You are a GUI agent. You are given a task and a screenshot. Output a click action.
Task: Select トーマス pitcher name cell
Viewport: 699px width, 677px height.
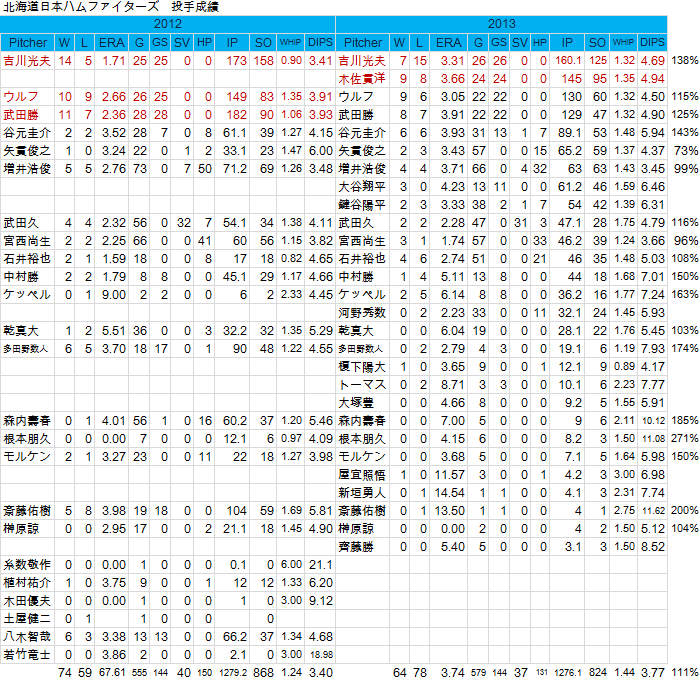click(x=362, y=385)
